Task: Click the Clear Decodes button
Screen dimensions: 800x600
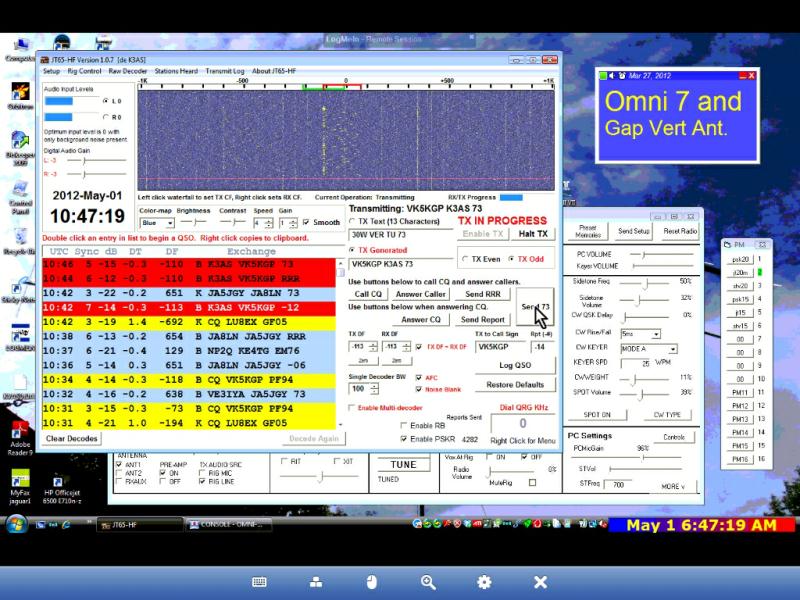Action: 71,438
